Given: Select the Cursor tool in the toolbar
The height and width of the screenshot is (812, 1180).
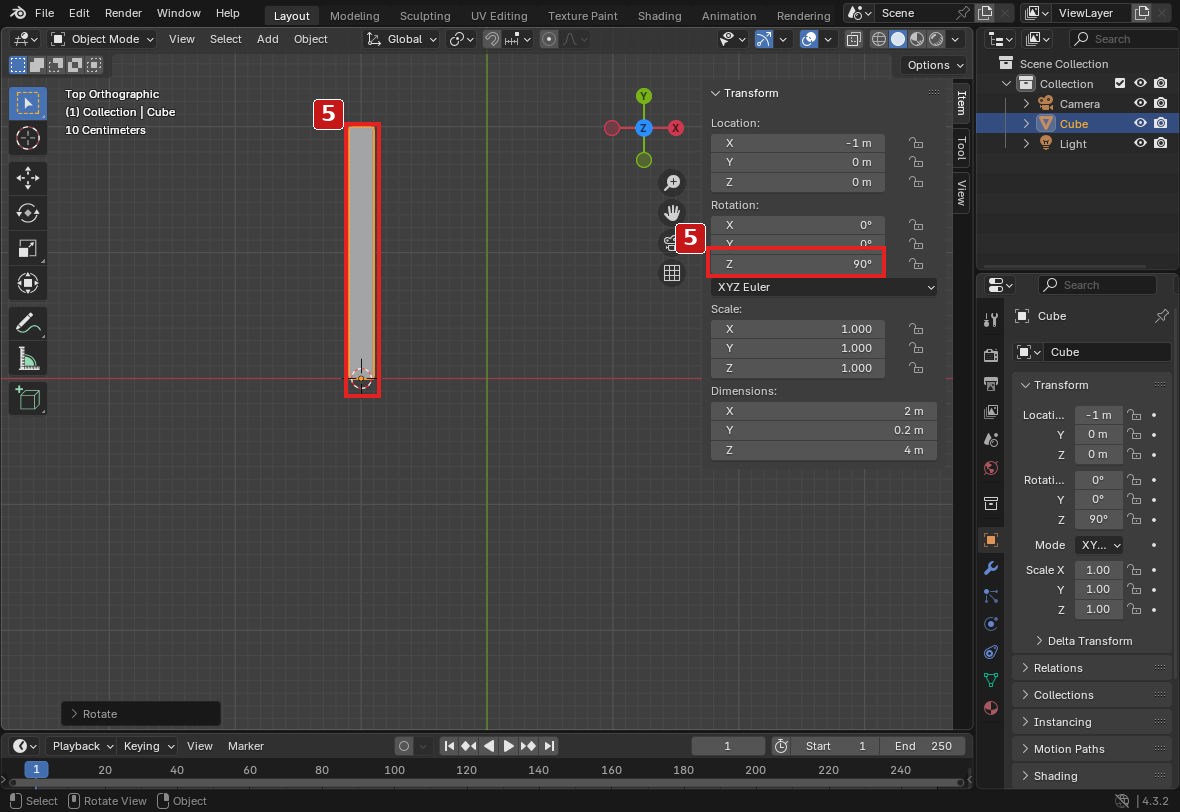Looking at the screenshot, I should 28,138.
